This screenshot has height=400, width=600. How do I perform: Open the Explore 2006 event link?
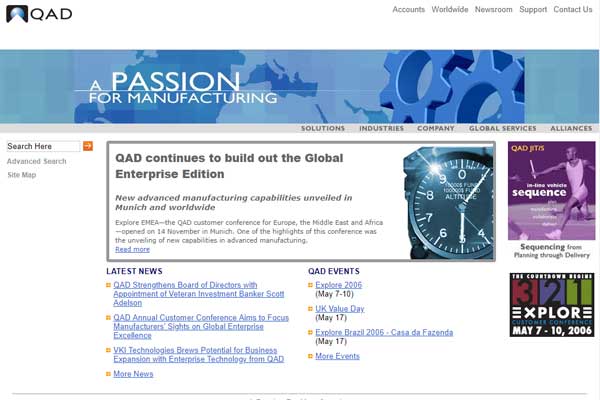(338, 285)
